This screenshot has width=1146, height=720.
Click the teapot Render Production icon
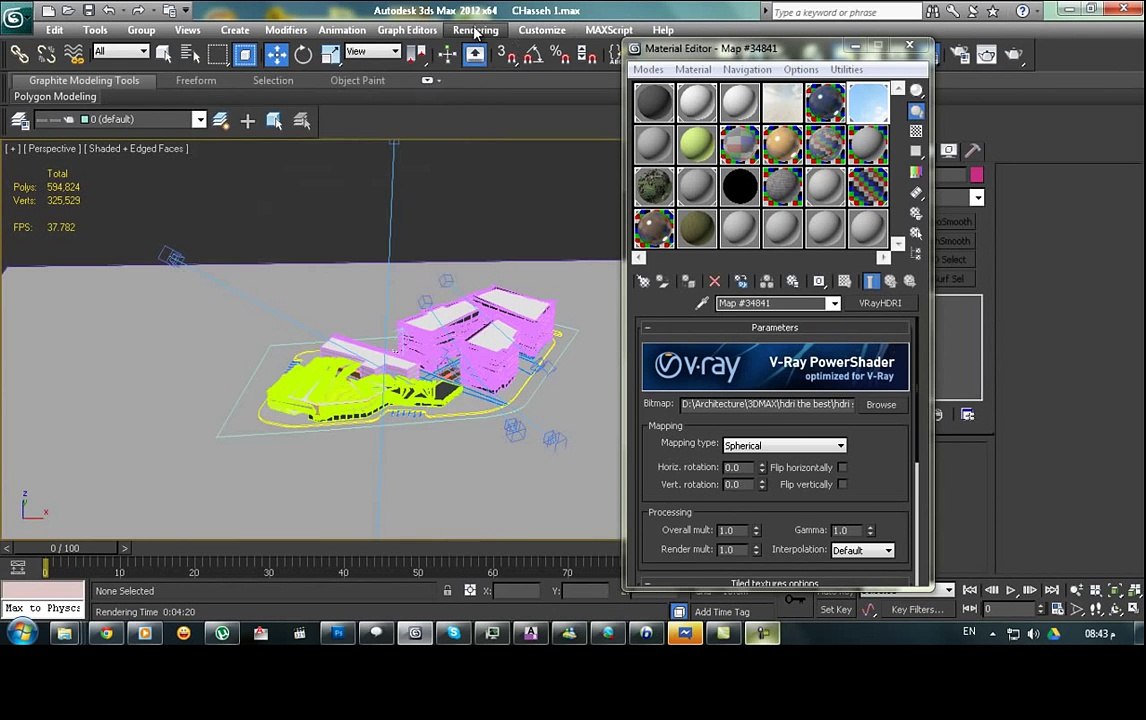pos(1014,54)
